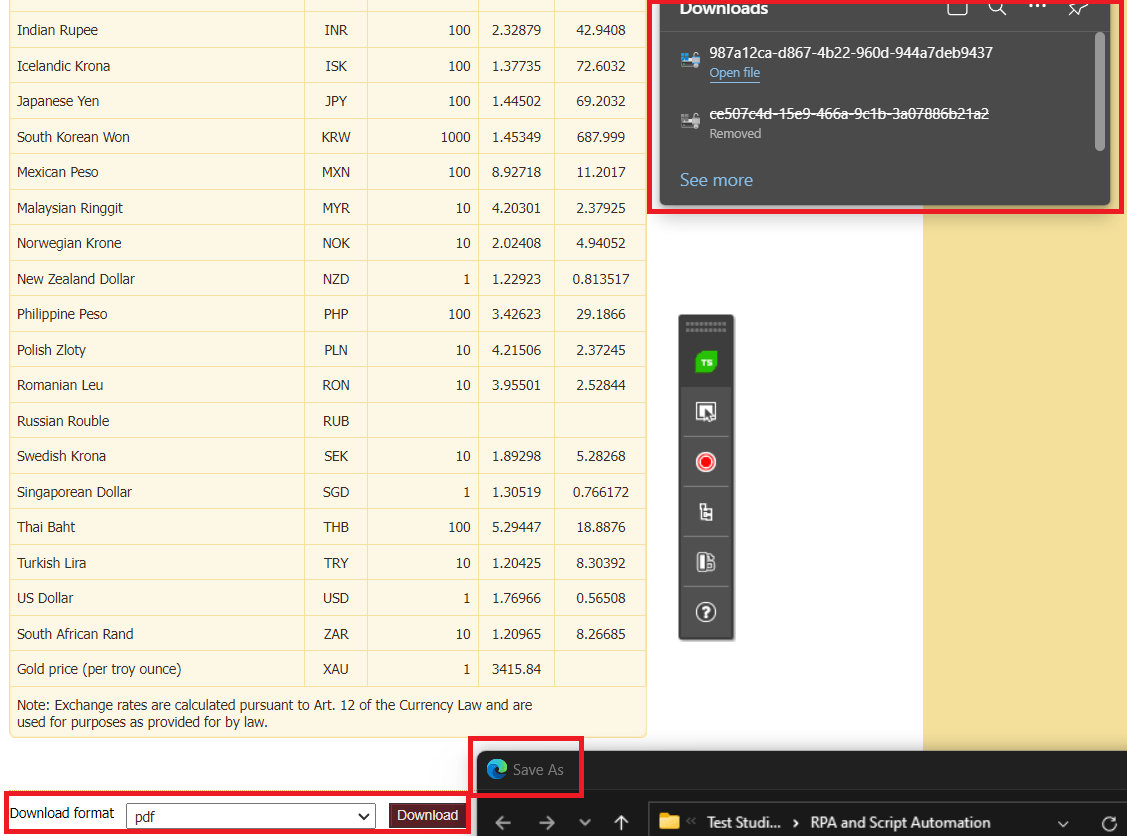Screen dimensions: 1127x836
Task: Click the Malaysian Ringgit row name
Action: coord(70,208)
